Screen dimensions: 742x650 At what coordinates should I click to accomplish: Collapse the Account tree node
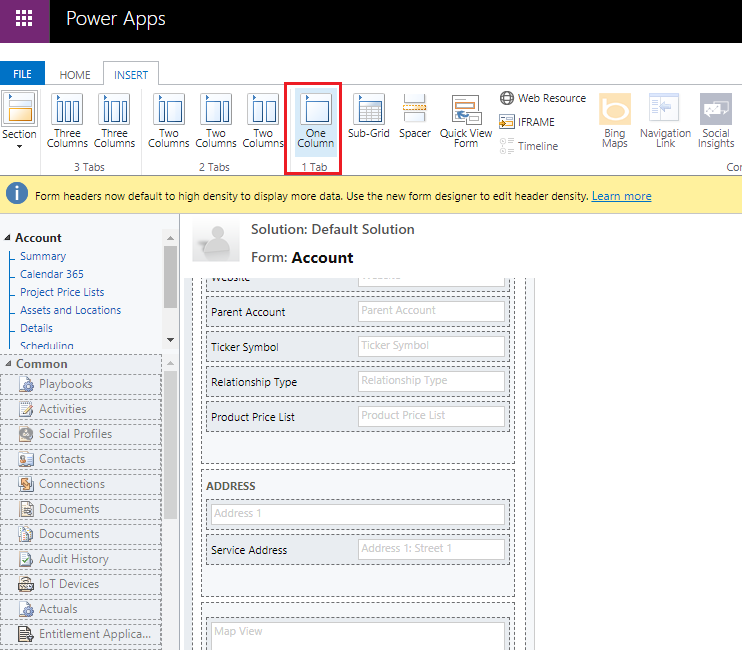(7, 237)
